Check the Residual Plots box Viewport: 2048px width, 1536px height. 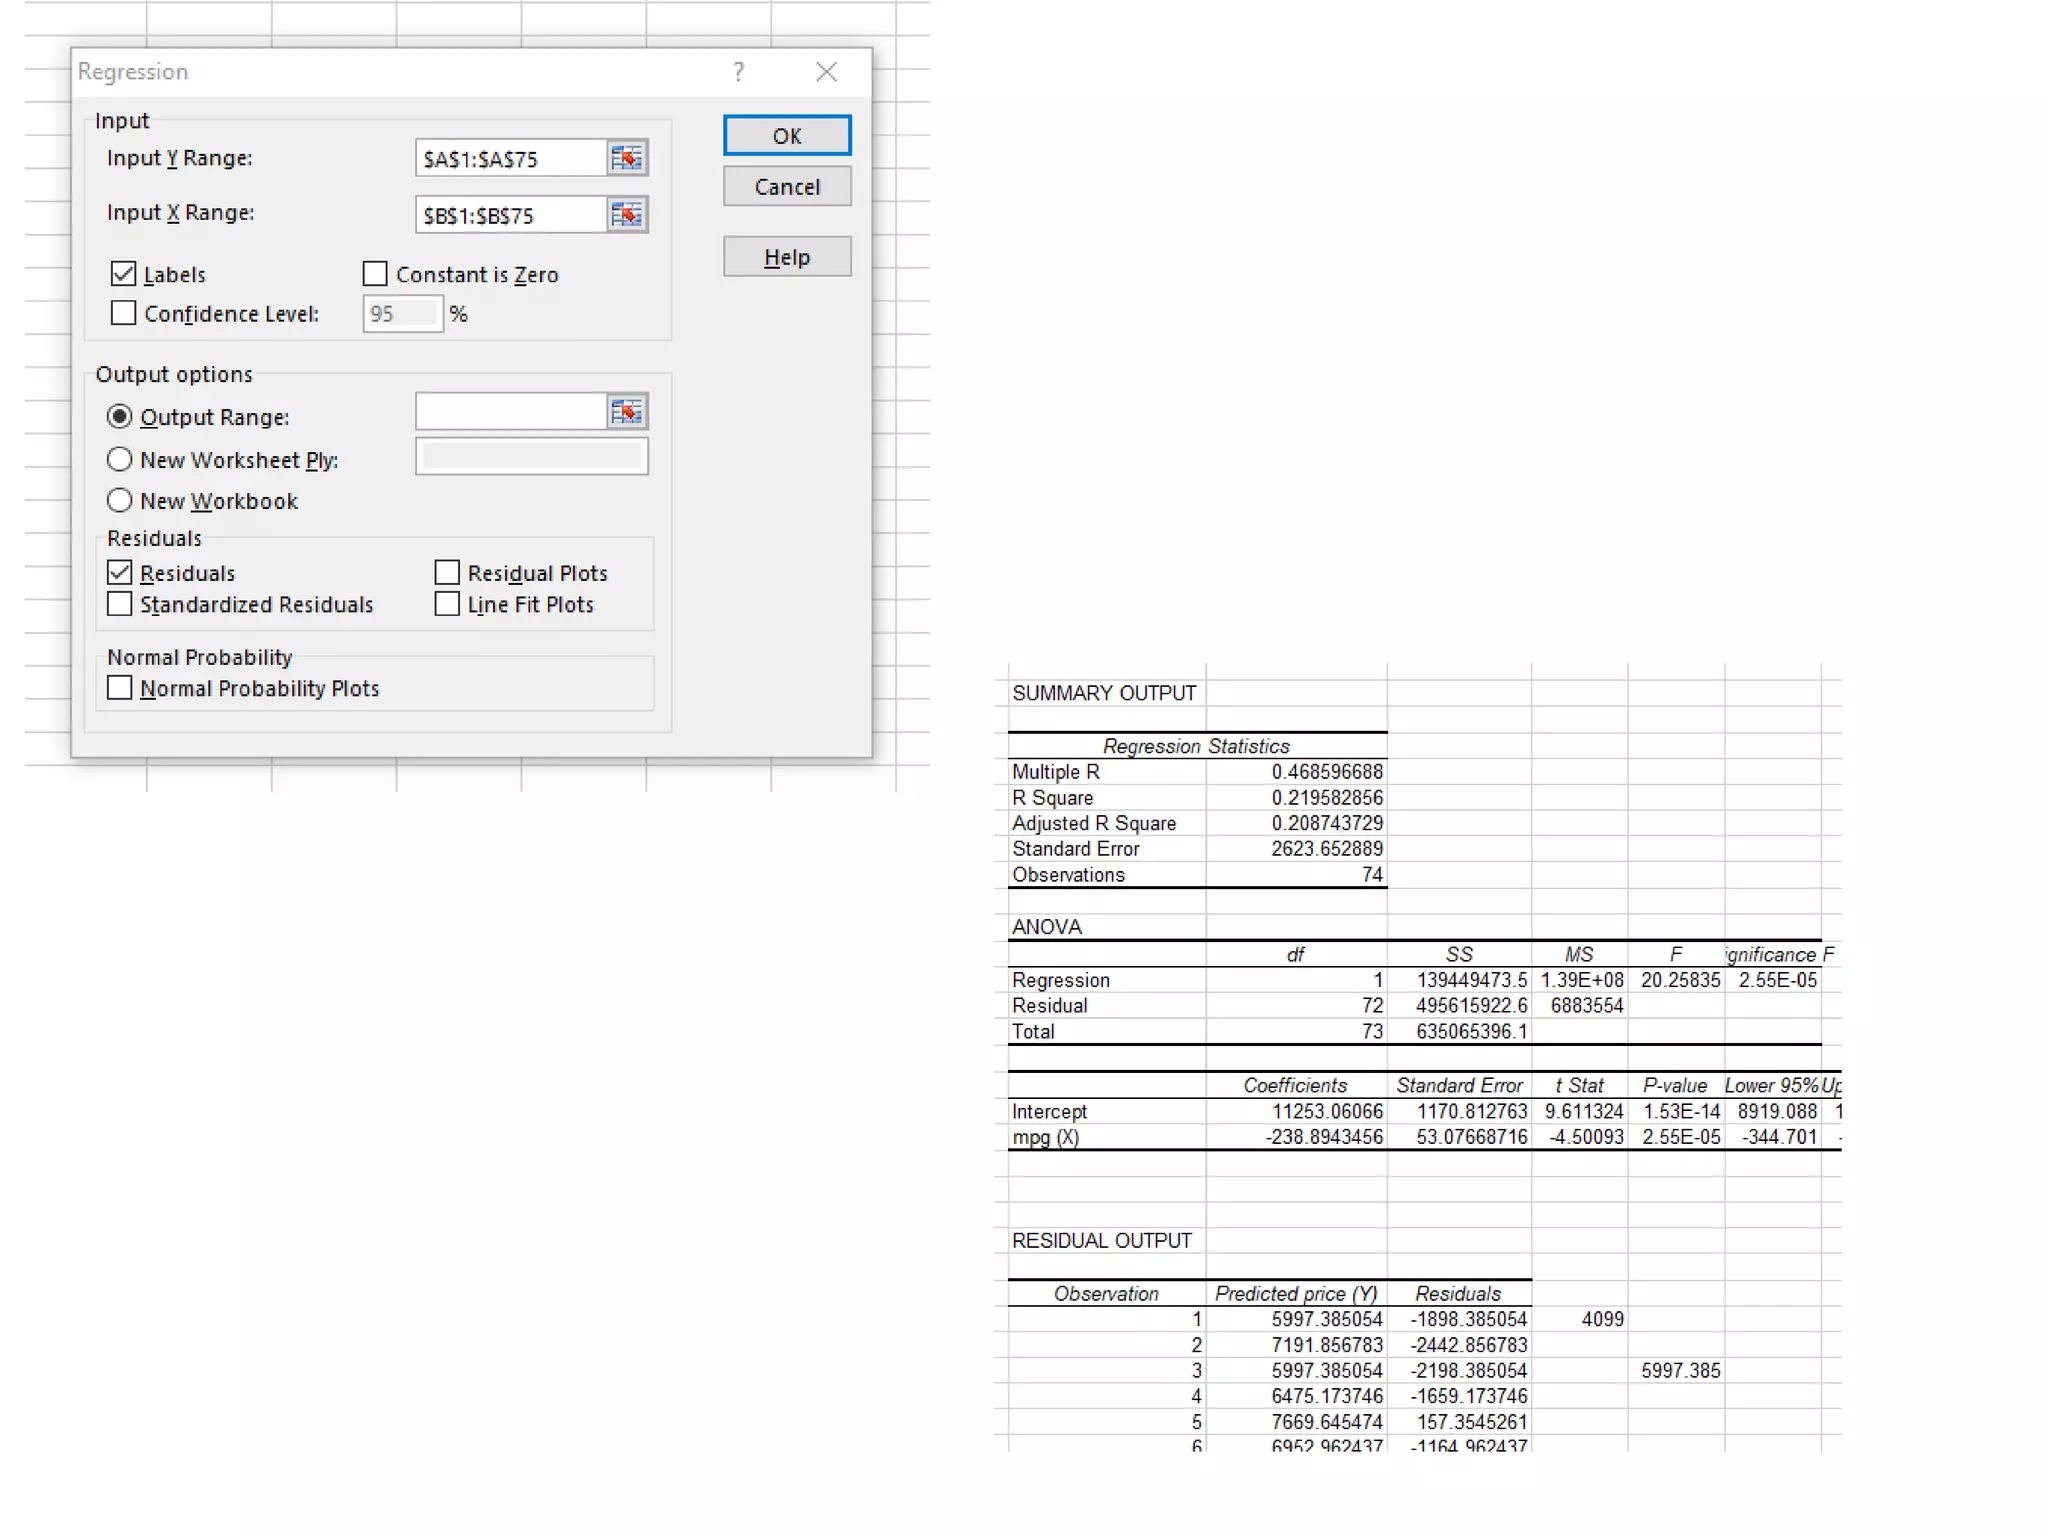pyautogui.click(x=447, y=572)
